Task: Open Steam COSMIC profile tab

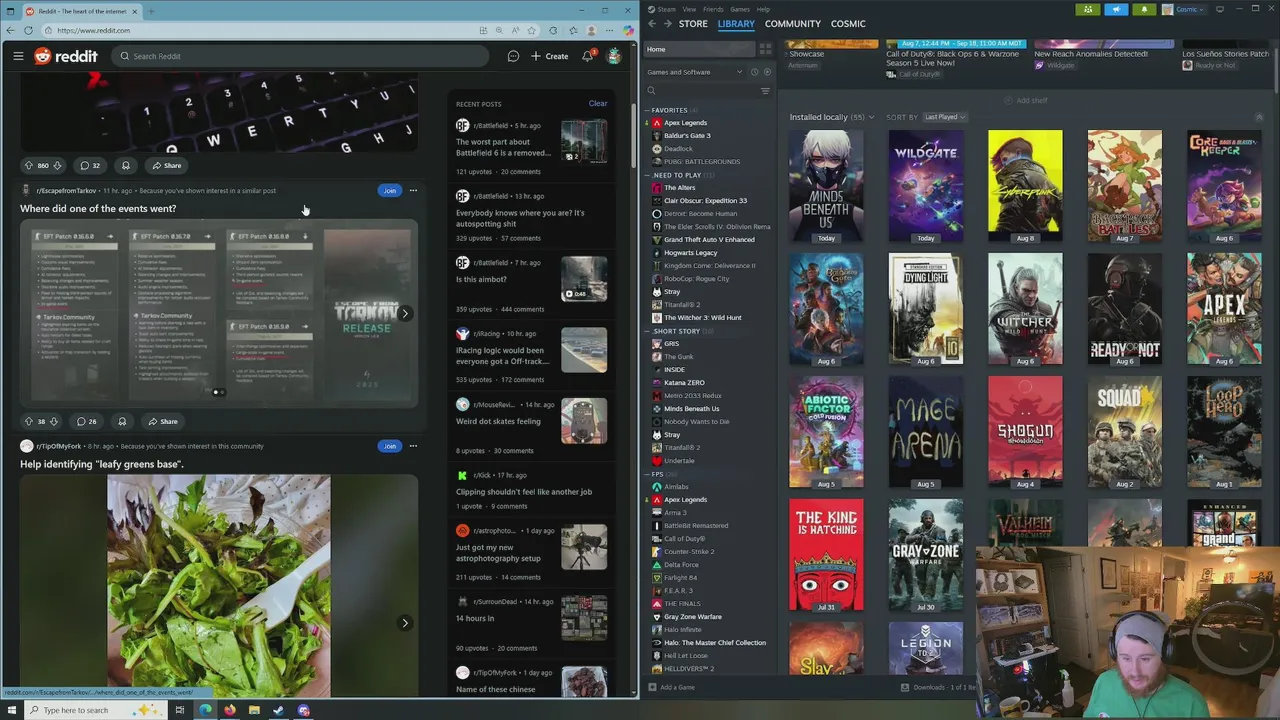Action: [848, 23]
